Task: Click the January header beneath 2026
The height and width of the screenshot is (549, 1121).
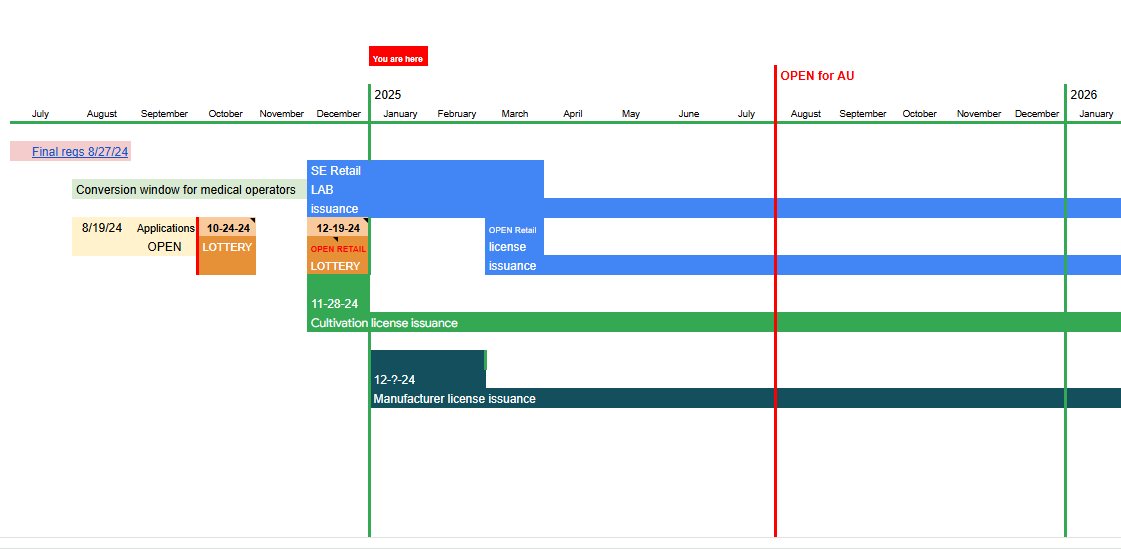Action: tap(1096, 114)
